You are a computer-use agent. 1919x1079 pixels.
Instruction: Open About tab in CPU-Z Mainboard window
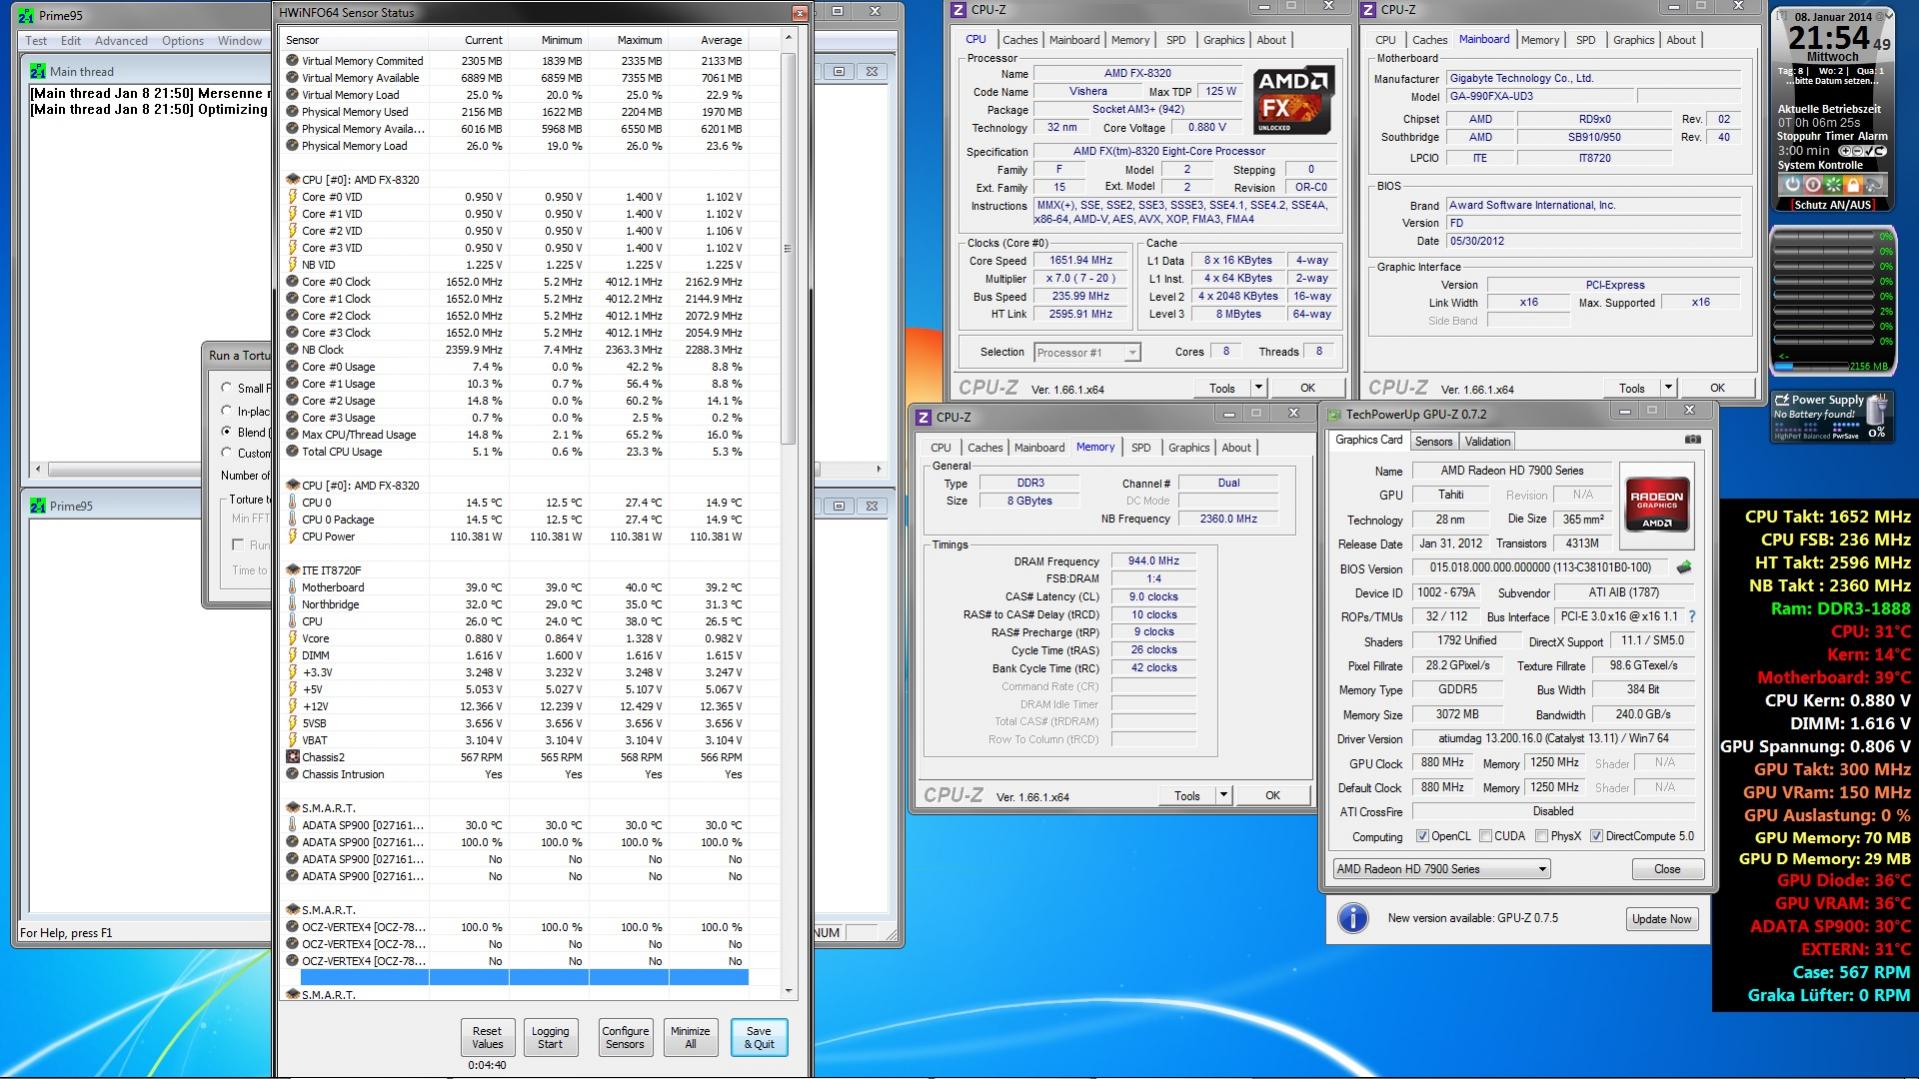coord(1681,40)
